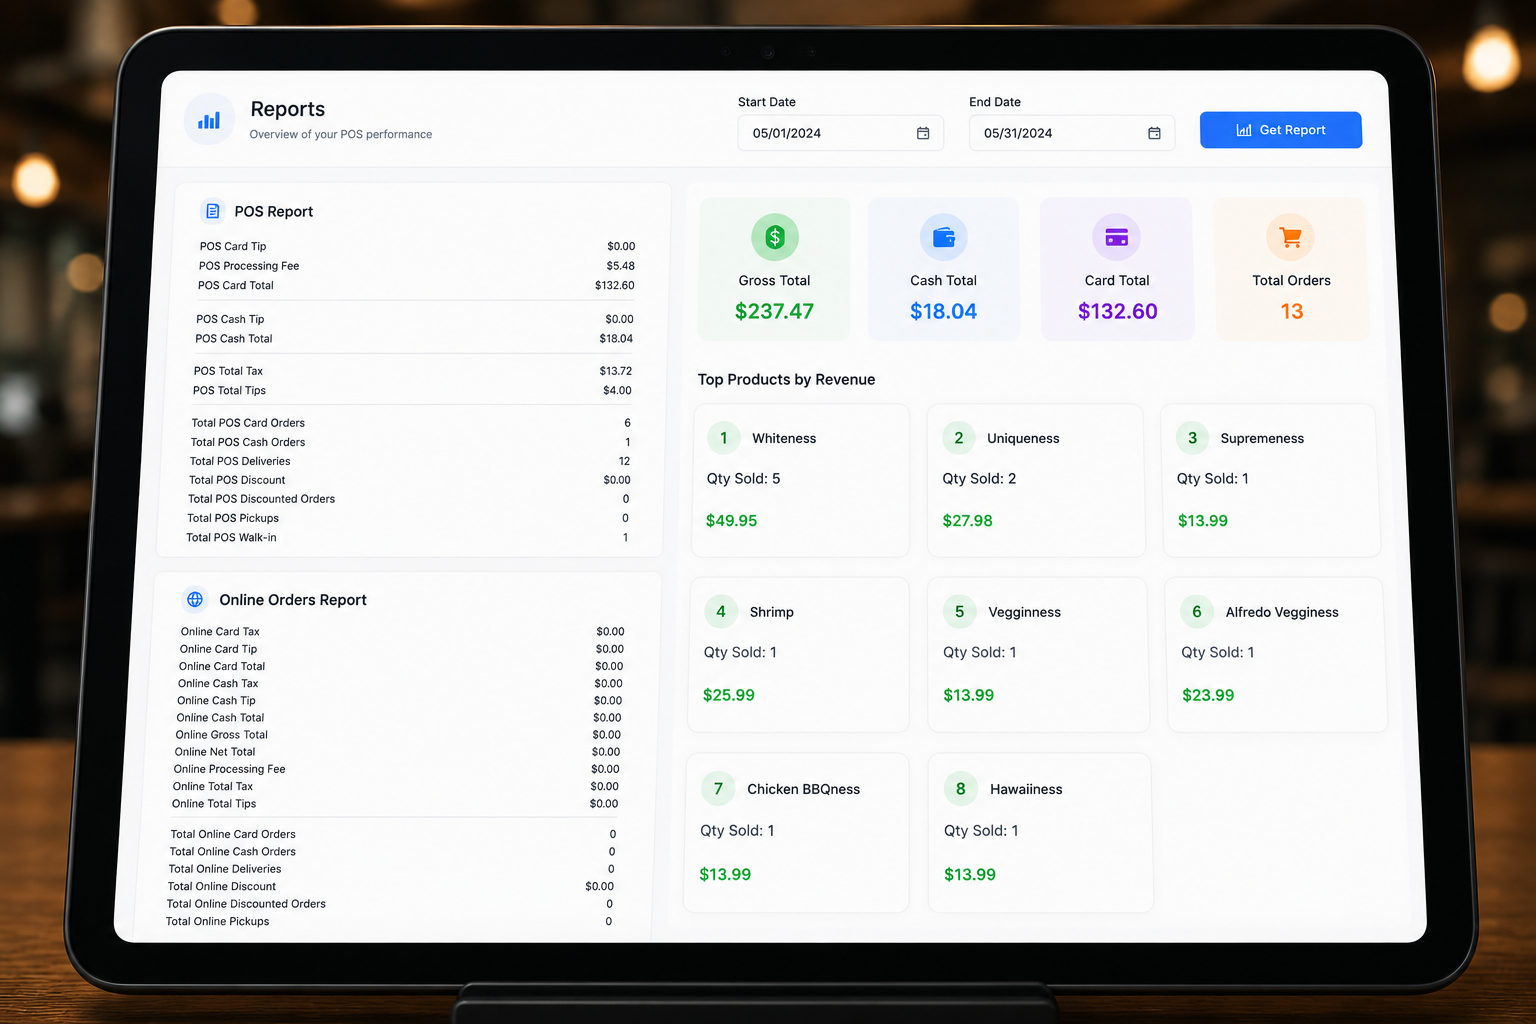Click the Total Orders shopping cart icon
This screenshot has height=1024, width=1536.
[x=1291, y=237]
